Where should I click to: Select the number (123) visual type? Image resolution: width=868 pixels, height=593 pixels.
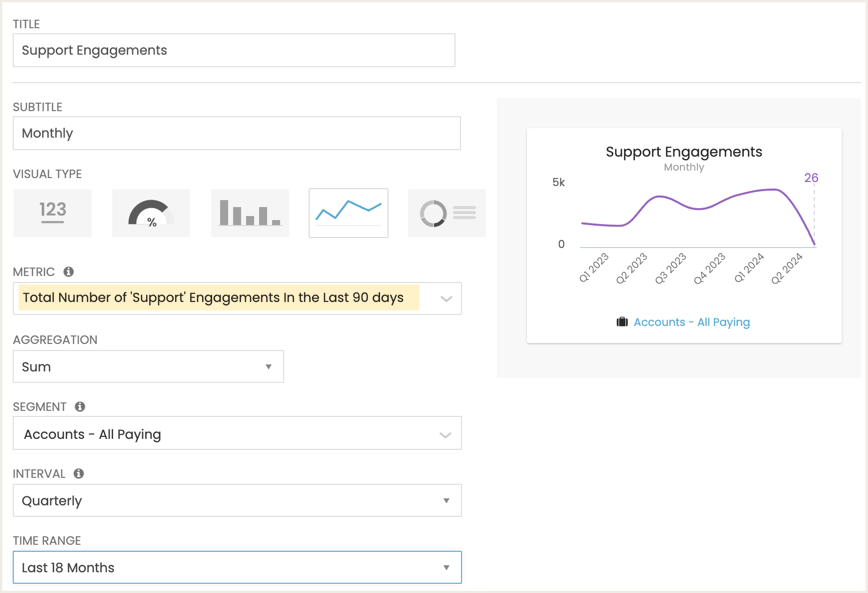tap(53, 213)
